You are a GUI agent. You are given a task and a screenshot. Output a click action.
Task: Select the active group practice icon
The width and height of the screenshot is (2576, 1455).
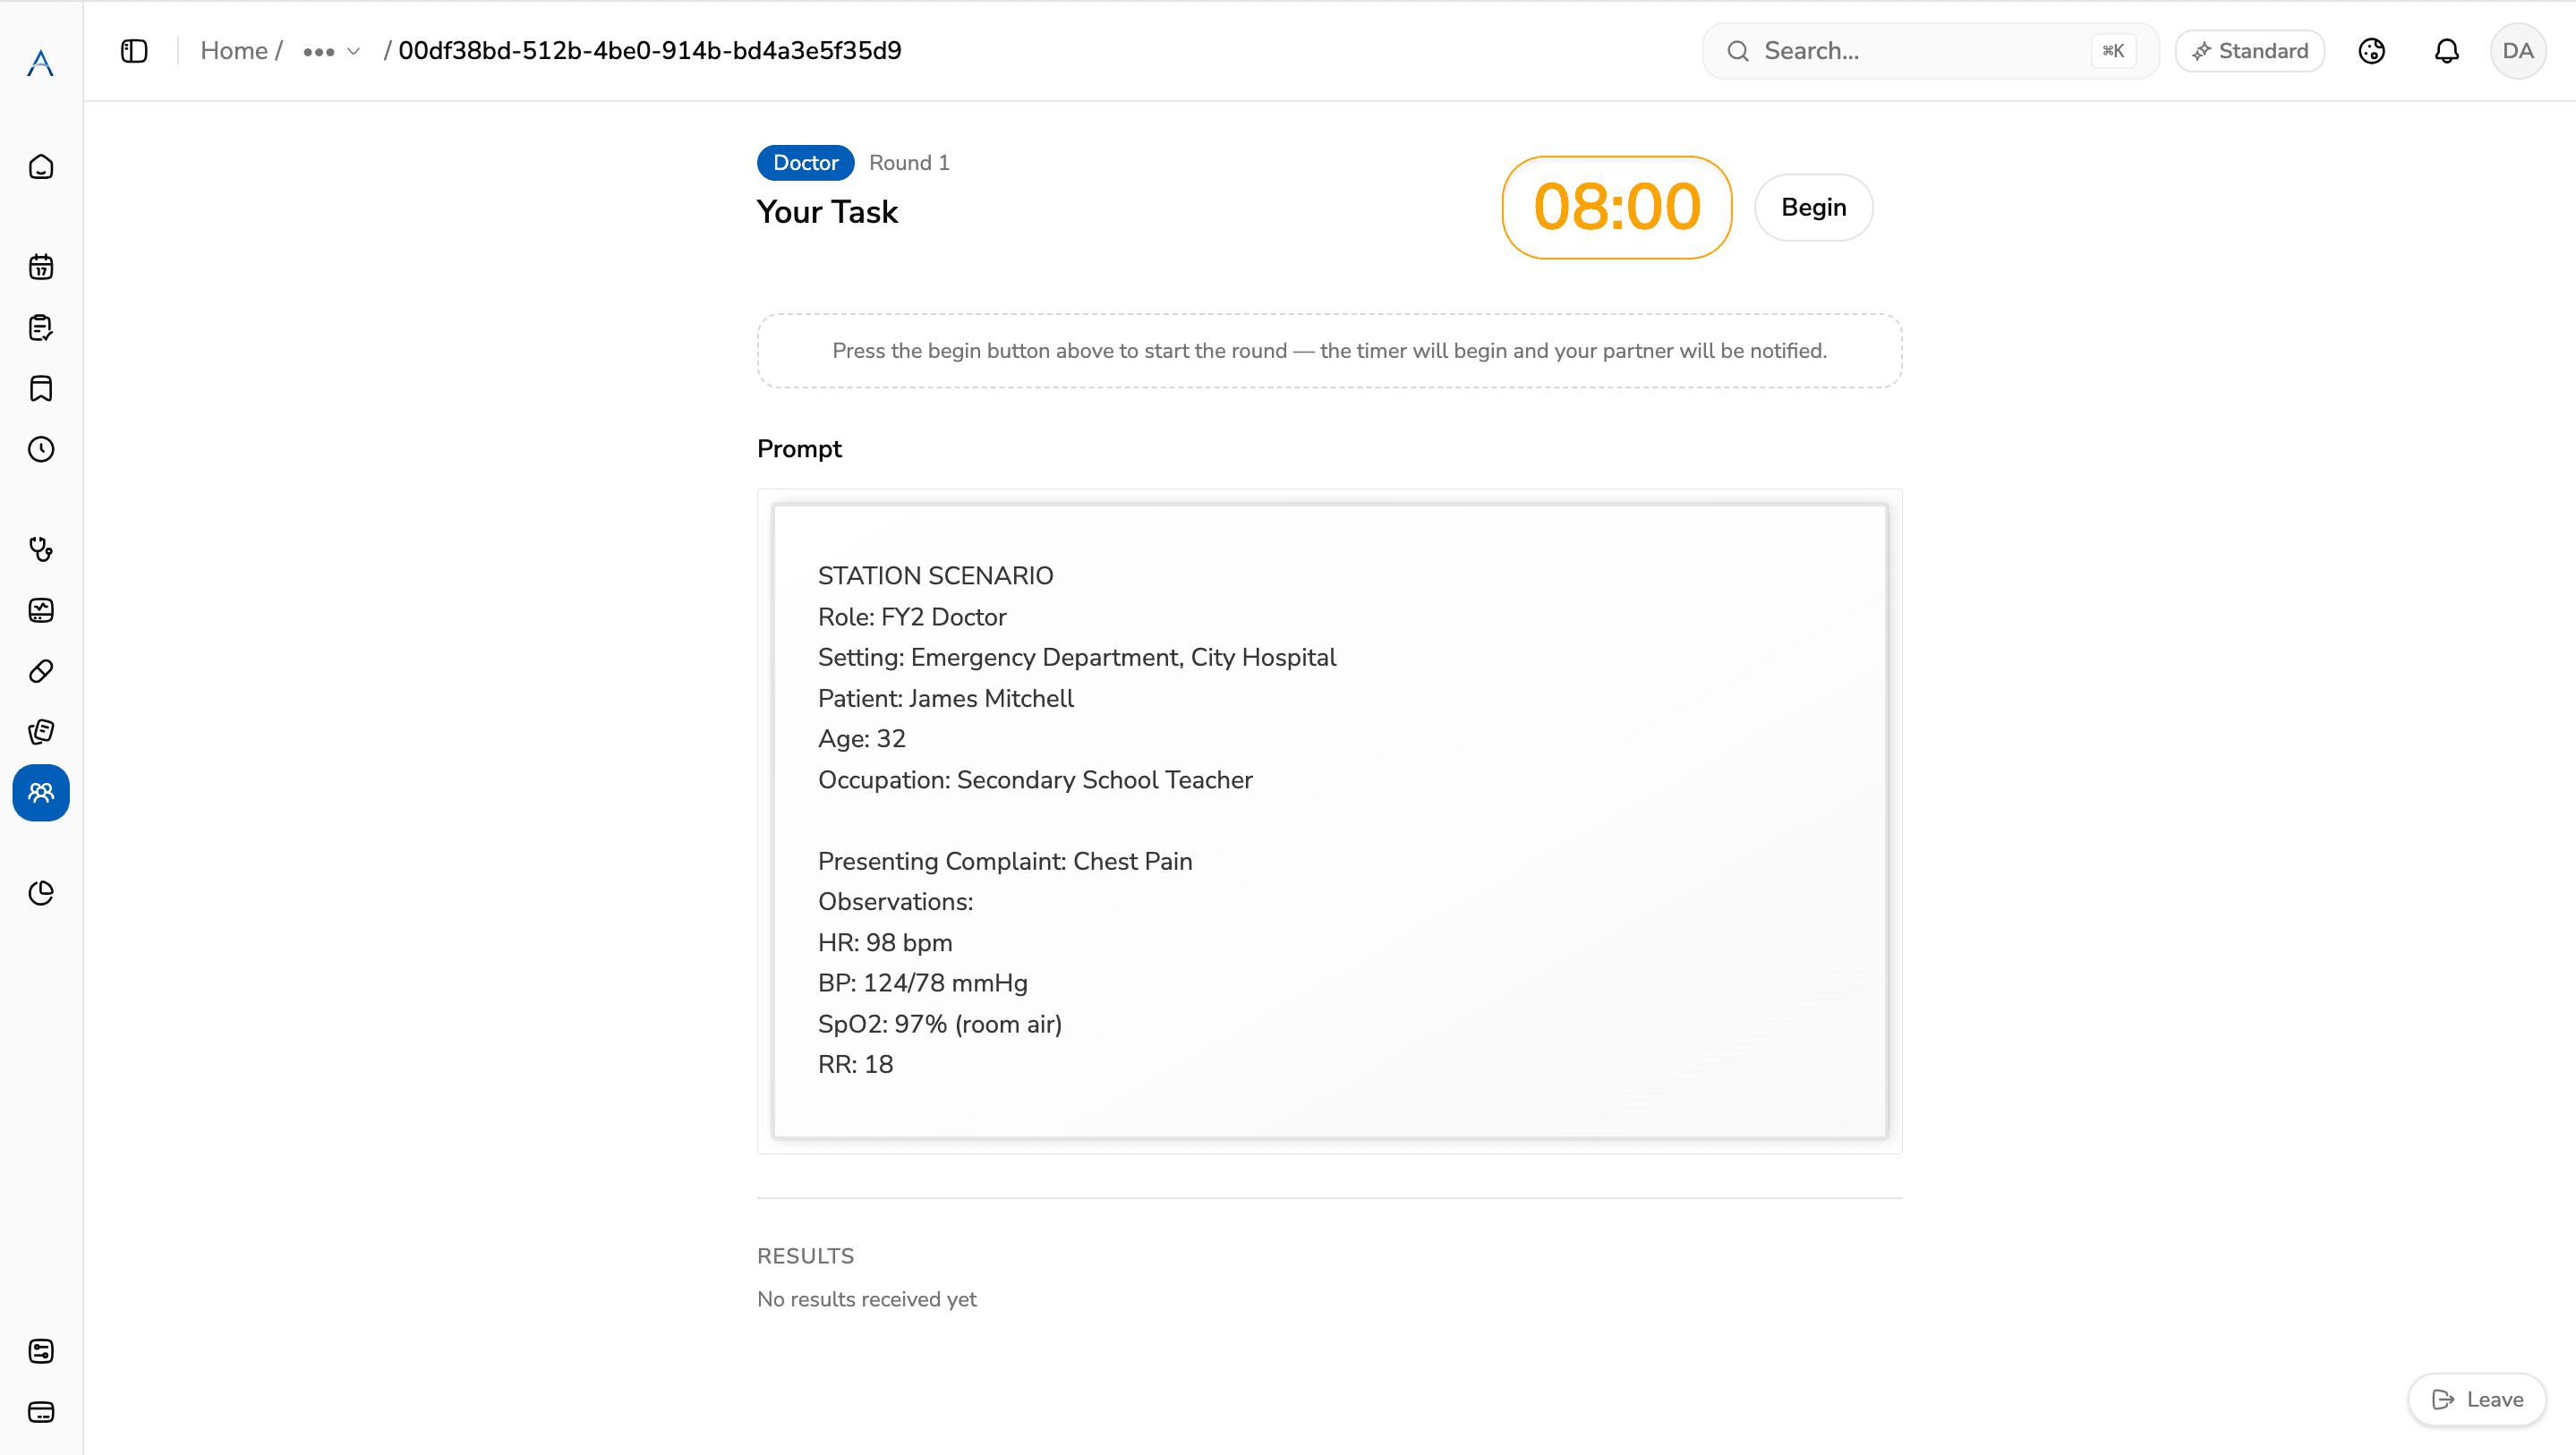41,793
